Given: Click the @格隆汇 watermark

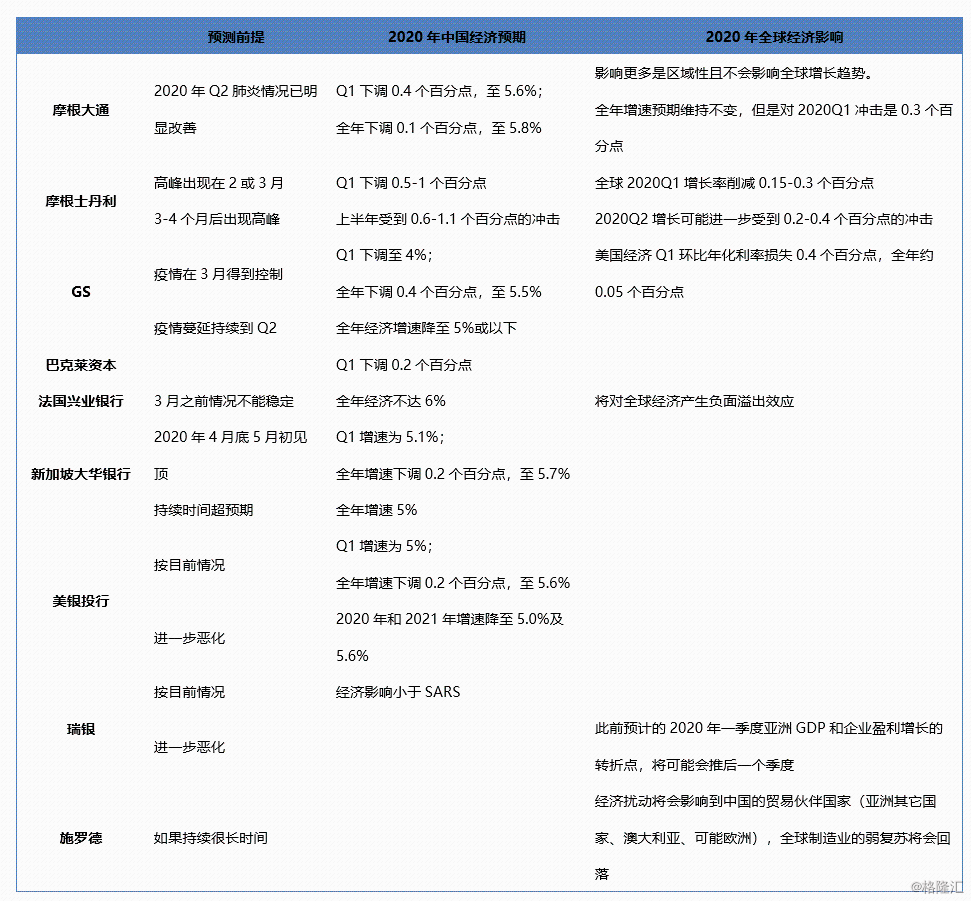Looking at the screenshot, I should tap(935, 887).
